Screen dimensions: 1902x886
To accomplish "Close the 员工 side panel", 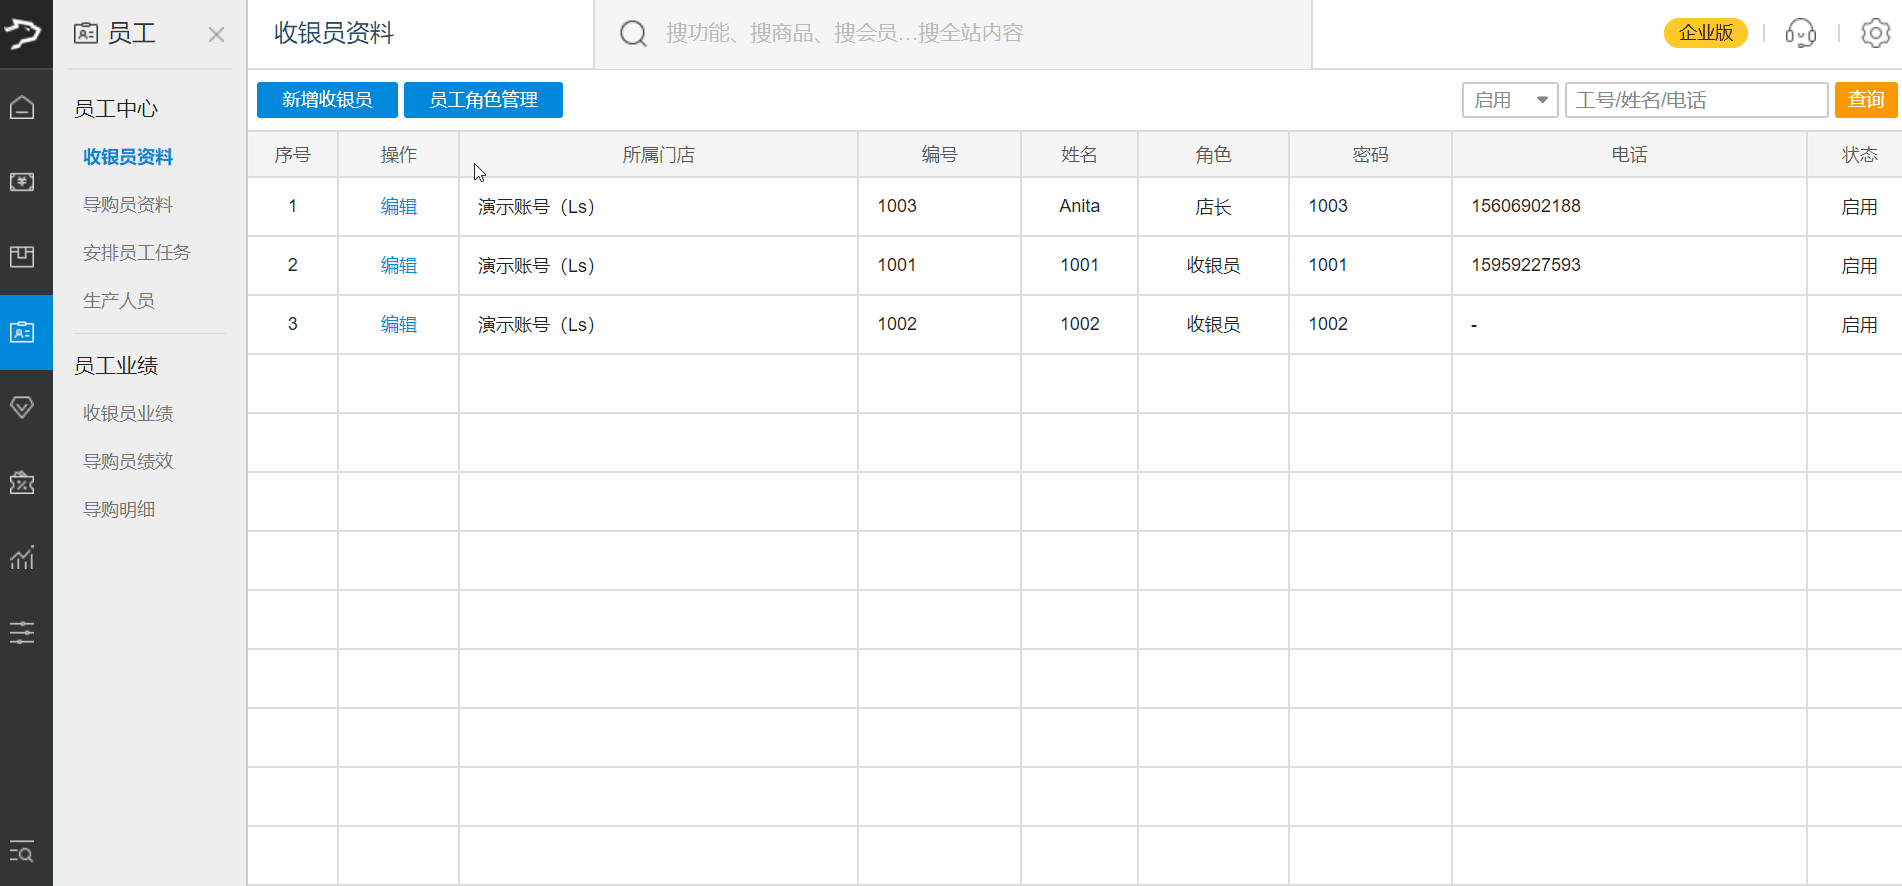I will click(x=216, y=35).
